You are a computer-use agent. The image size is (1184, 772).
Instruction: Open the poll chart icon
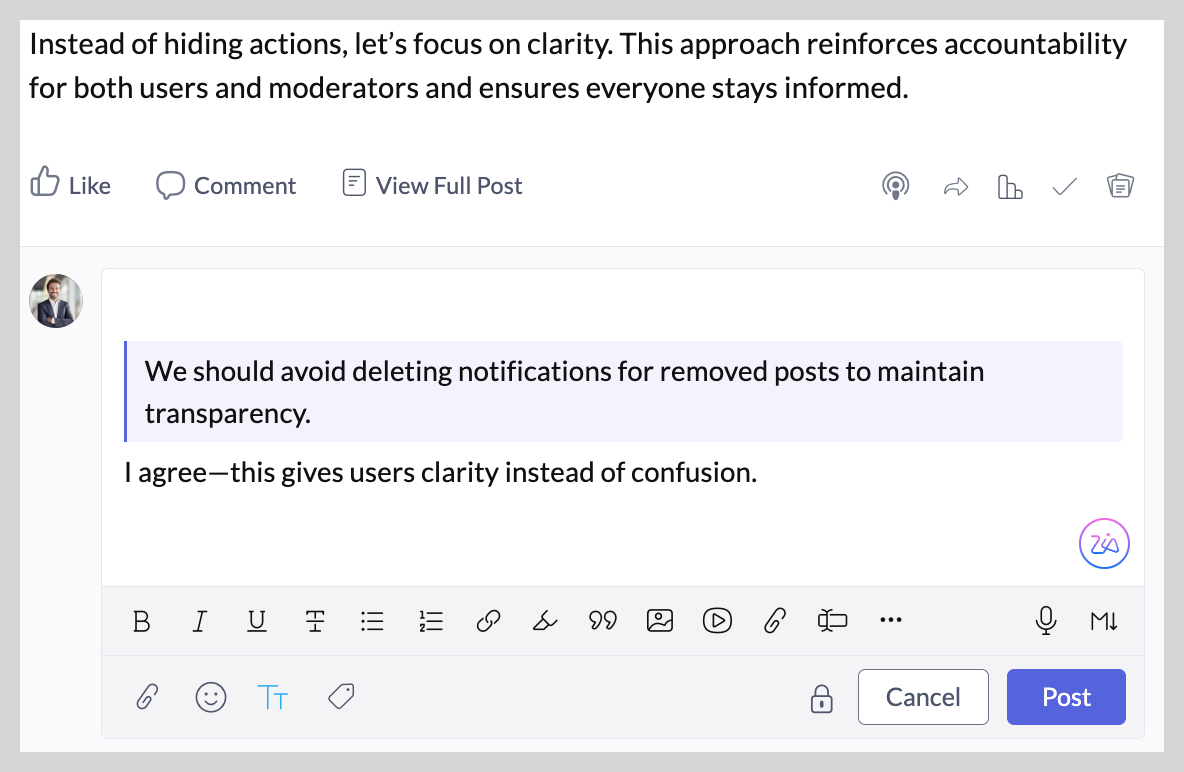click(x=1010, y=187)
